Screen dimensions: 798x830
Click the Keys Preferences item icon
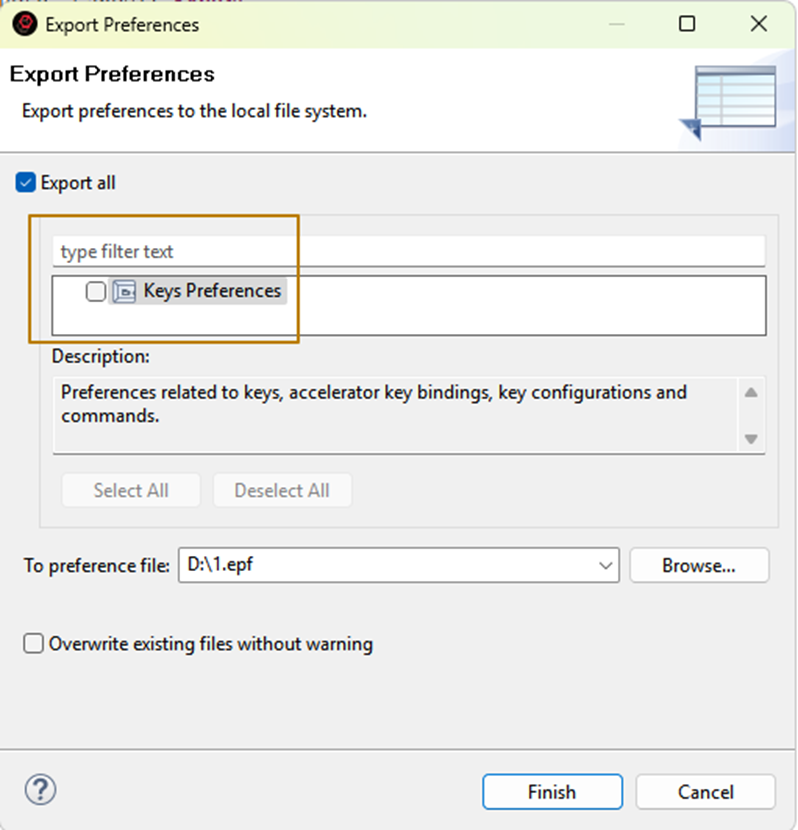[x=124, y=292]
